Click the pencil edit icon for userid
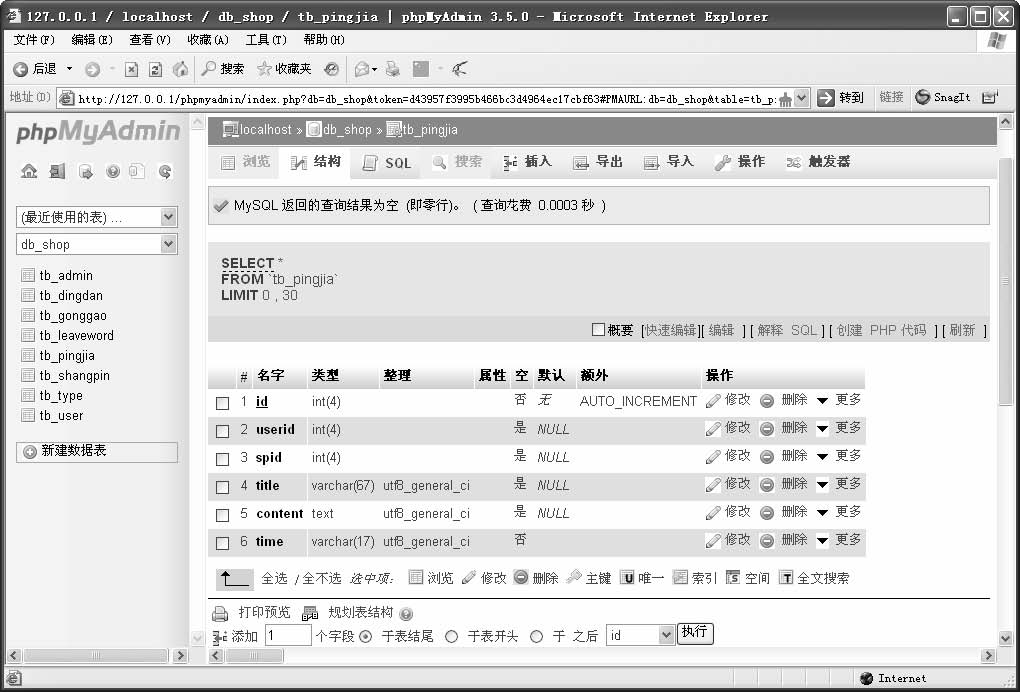The image size is (1020, 692). pos(714,429)
